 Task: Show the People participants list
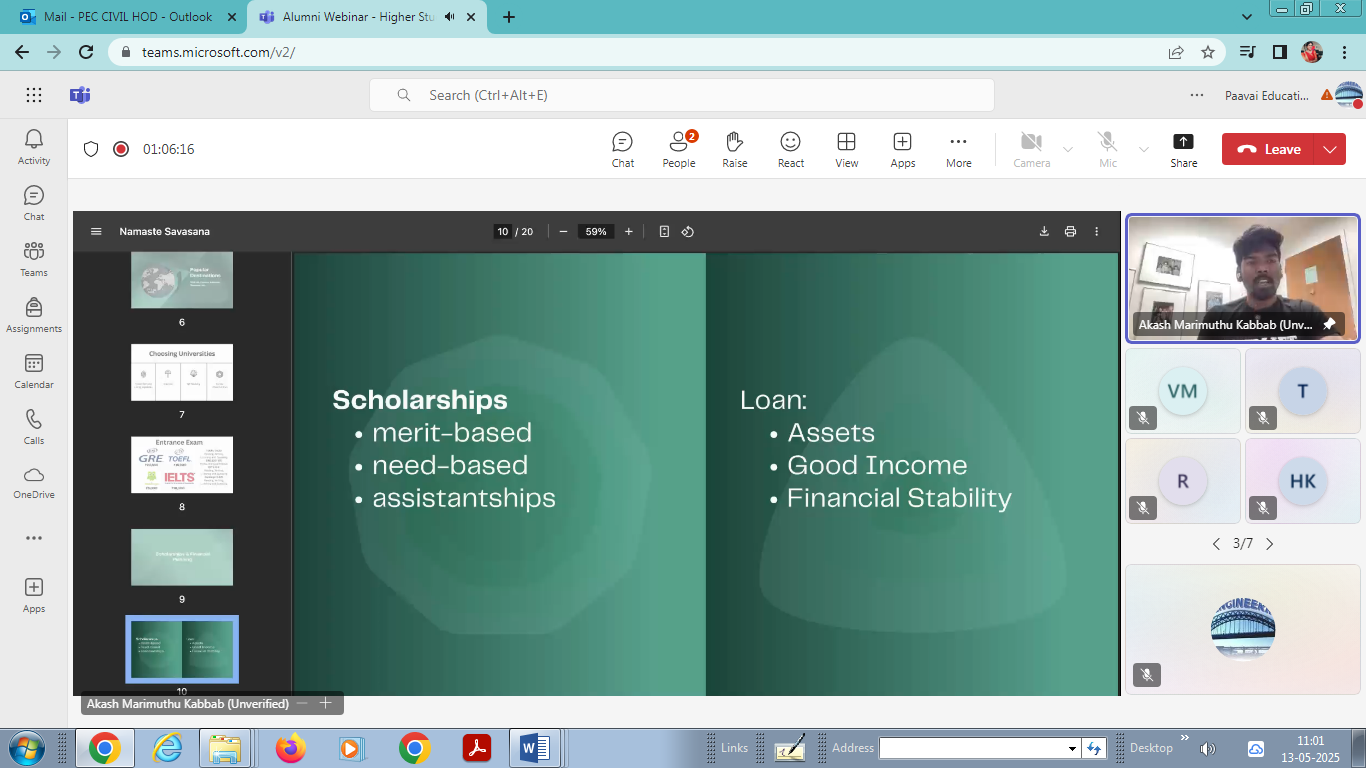[x=678, y=149]
